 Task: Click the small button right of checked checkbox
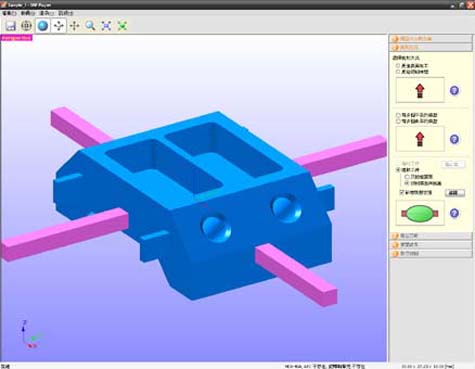[x=455, y=193]
